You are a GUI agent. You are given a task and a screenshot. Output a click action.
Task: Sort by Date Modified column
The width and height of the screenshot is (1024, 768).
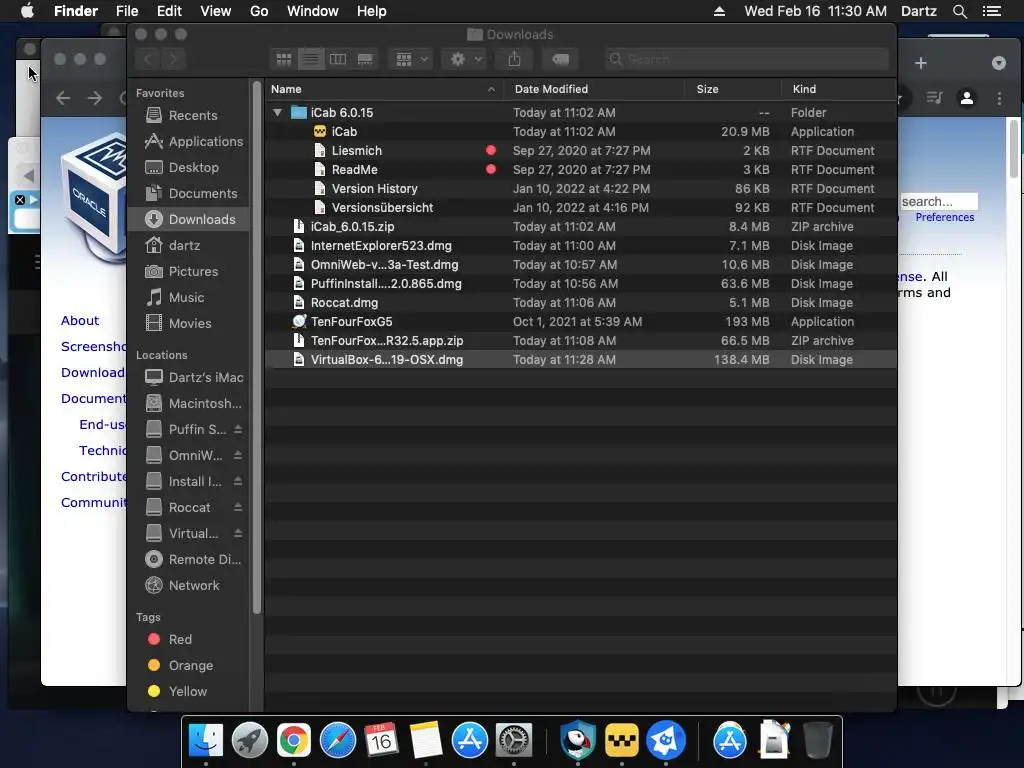(594, 89)
